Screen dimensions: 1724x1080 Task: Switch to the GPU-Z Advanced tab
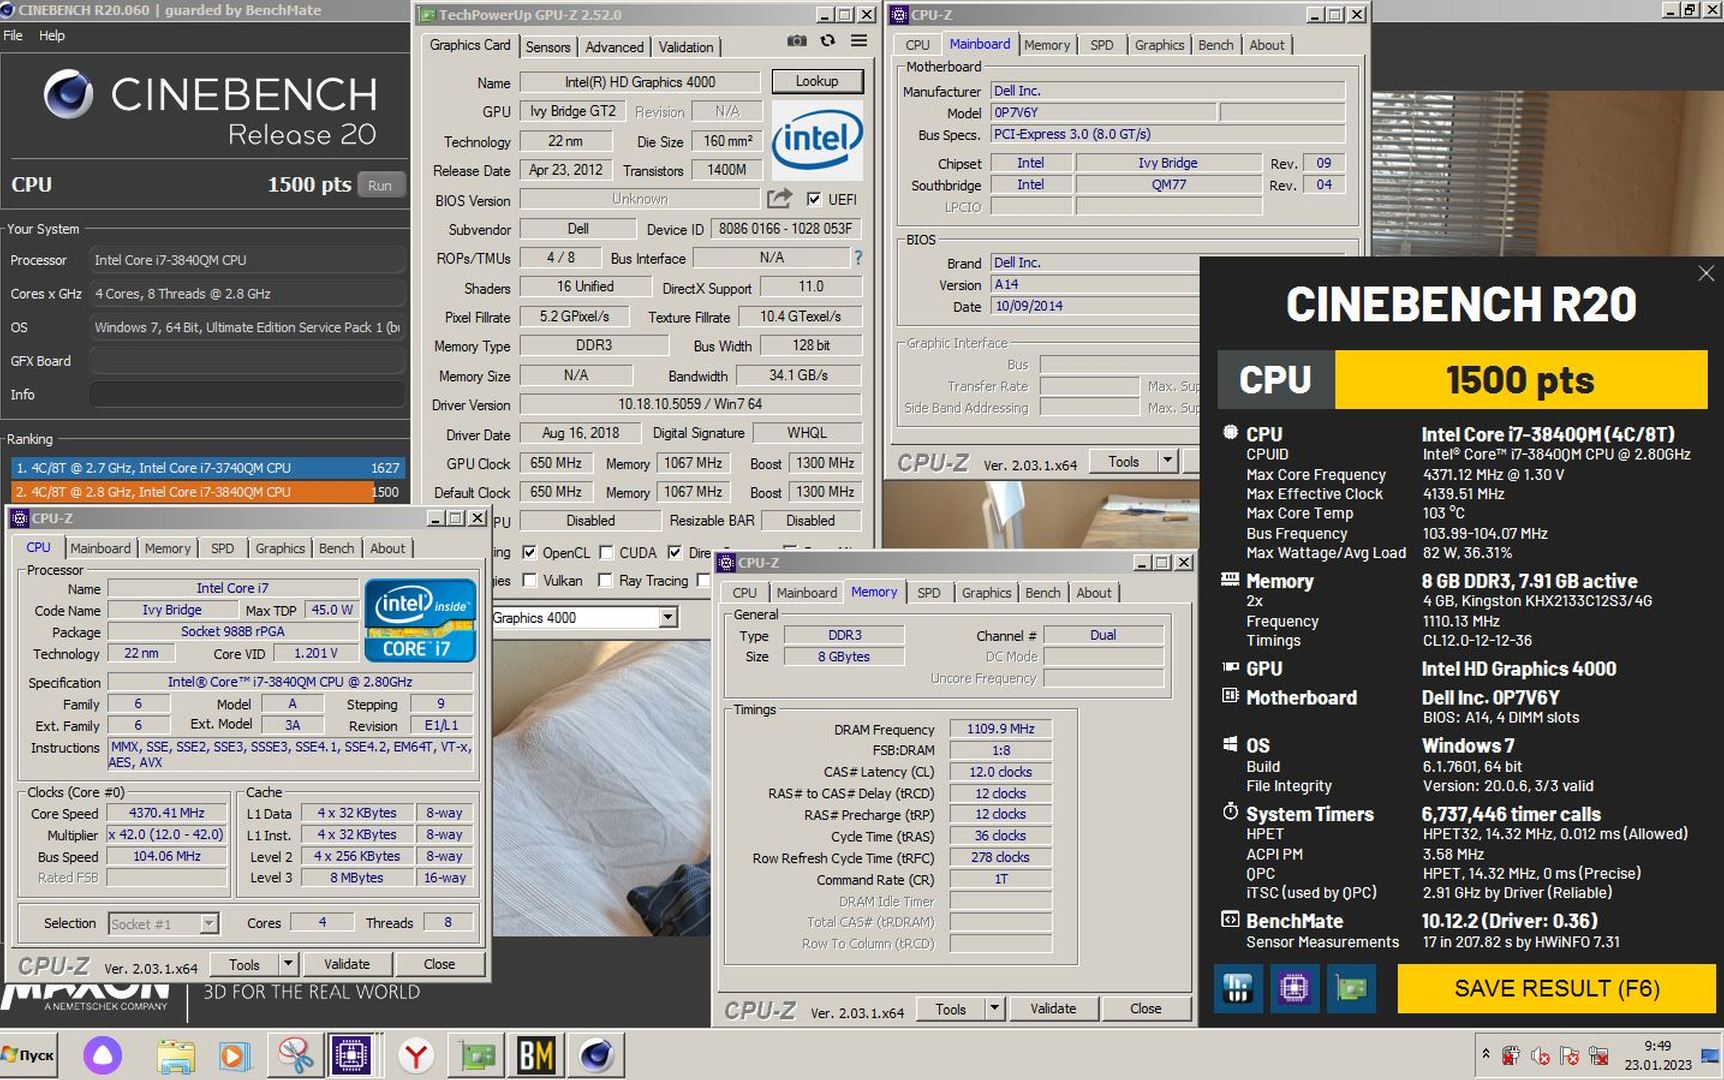pyautogui.click(x=614, y=47)
